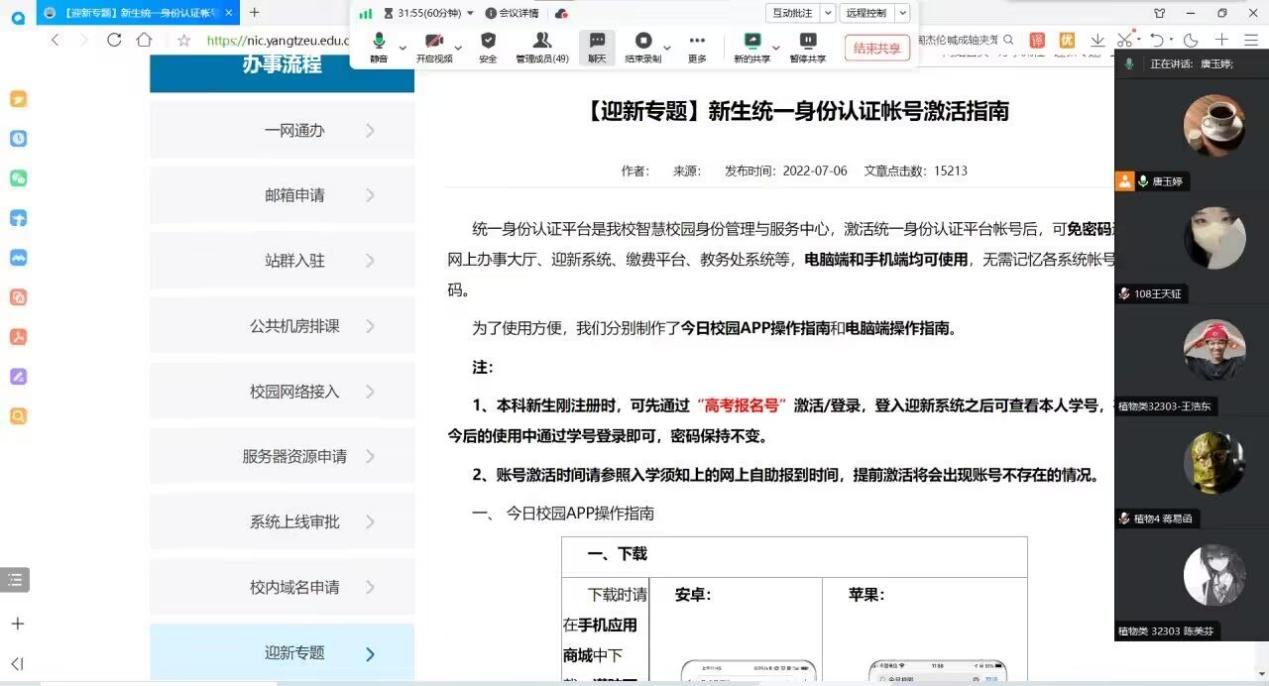Expand meeting timer 31:55 dropdown

pos(470,13)
